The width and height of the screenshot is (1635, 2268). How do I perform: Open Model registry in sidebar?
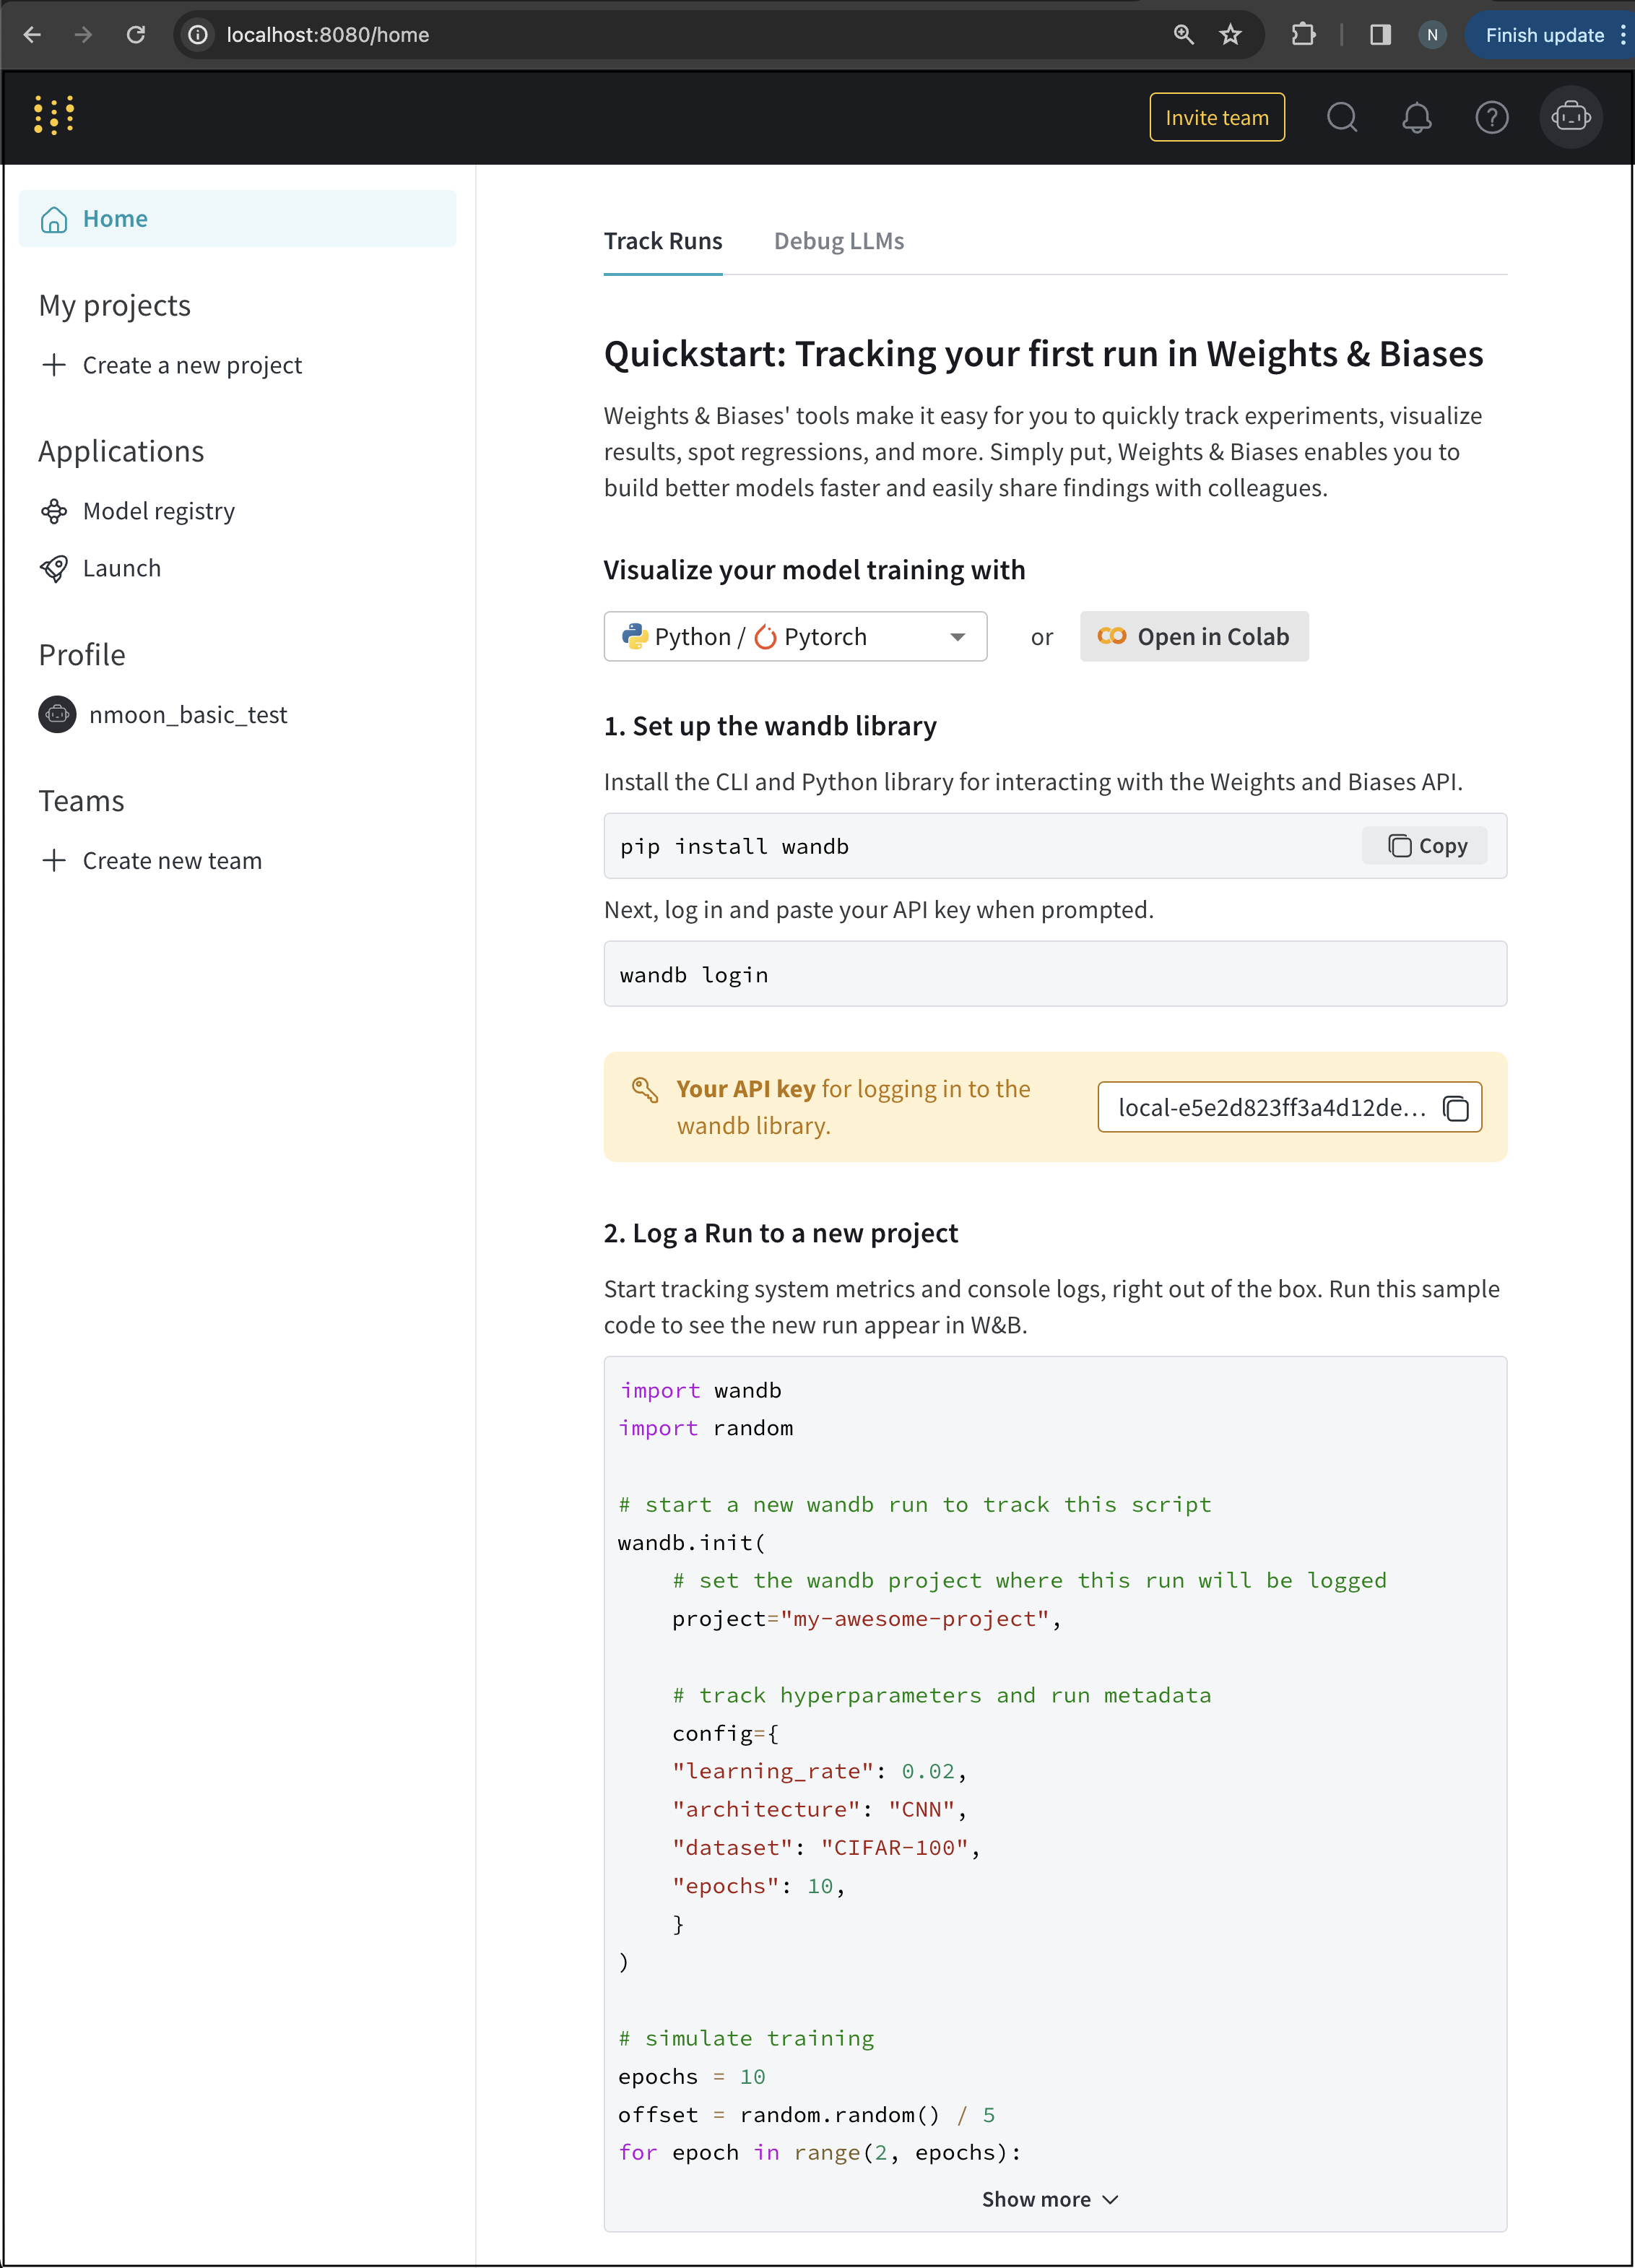coord(158,511)
